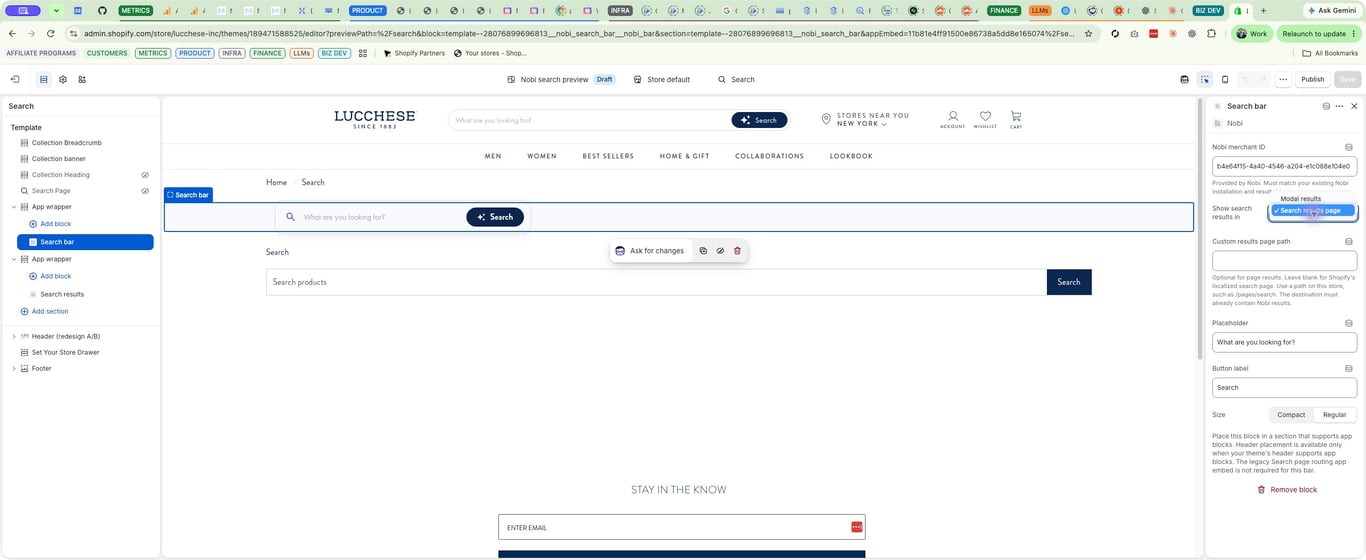Image resolution: width=1366 pixels, height=560 pixels.
Task: Expand the Footer section
Action: (x=14, y=368)
